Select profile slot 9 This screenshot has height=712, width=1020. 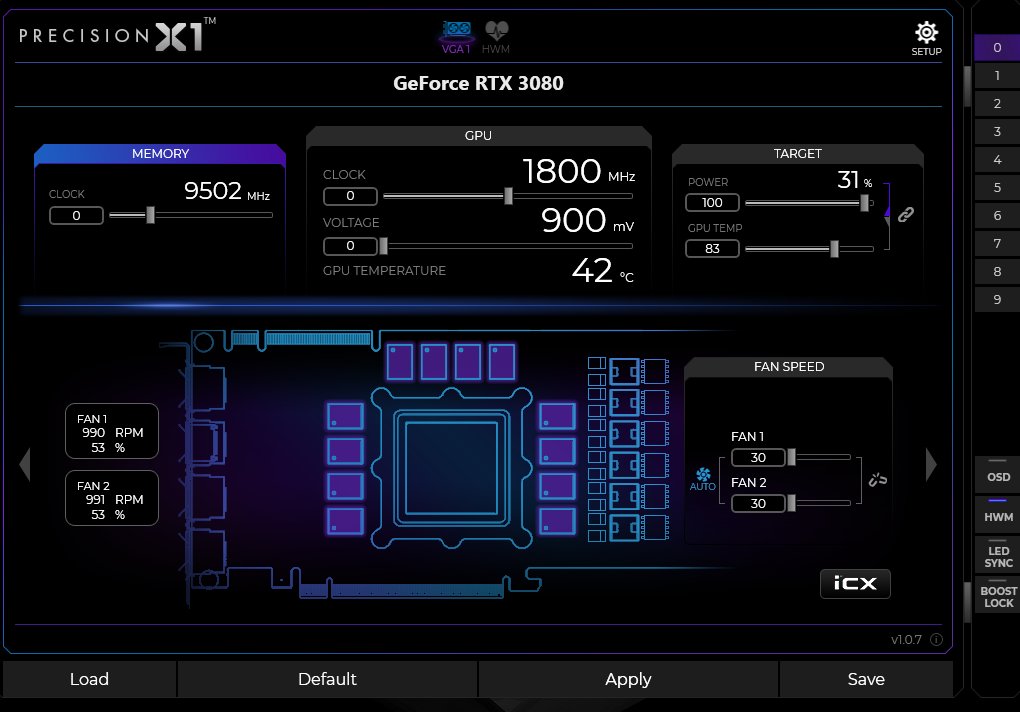tap(997, 299)
